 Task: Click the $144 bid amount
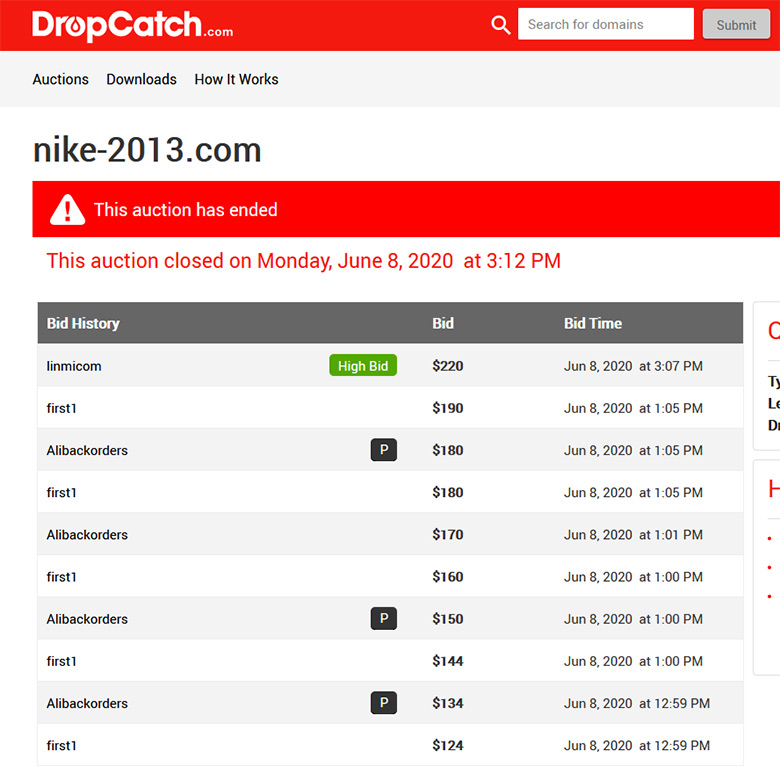pyautogui.click(x=448, y=661)
